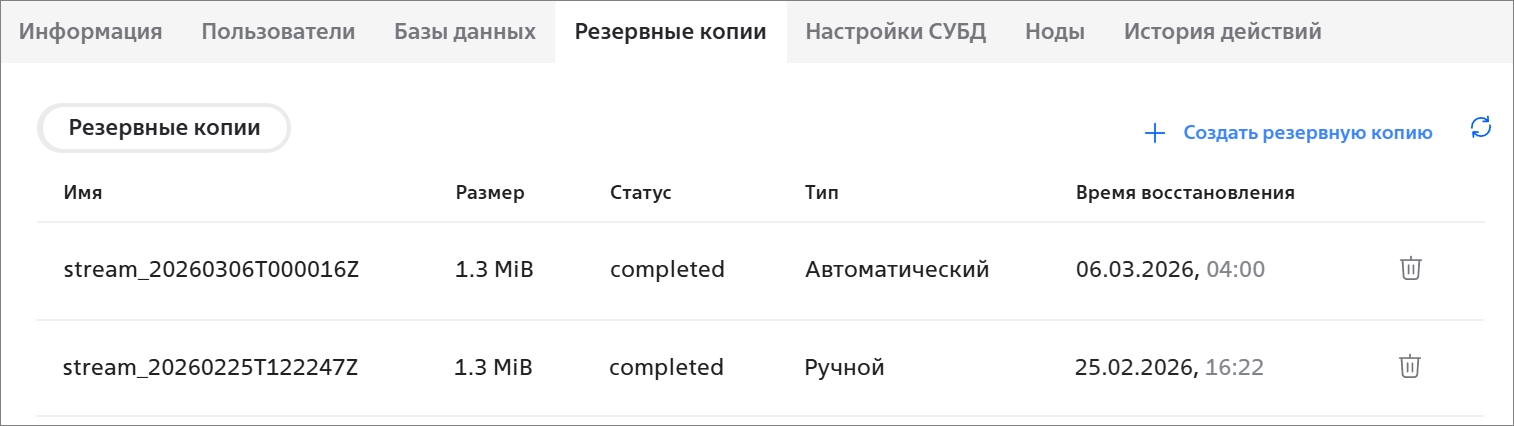
Task: Switch to the Пользователи tab
Action: pyautogui.click(x=278, y=31)
